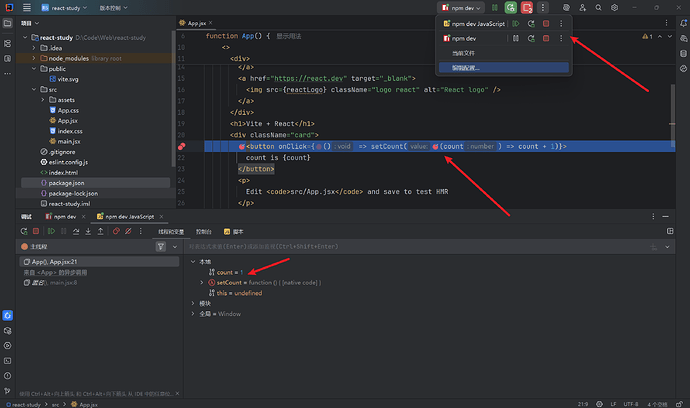This screenshot has width=690, height=408.
Task: Minimize the debug tool window panel
Action: click(x=665, y=217)
